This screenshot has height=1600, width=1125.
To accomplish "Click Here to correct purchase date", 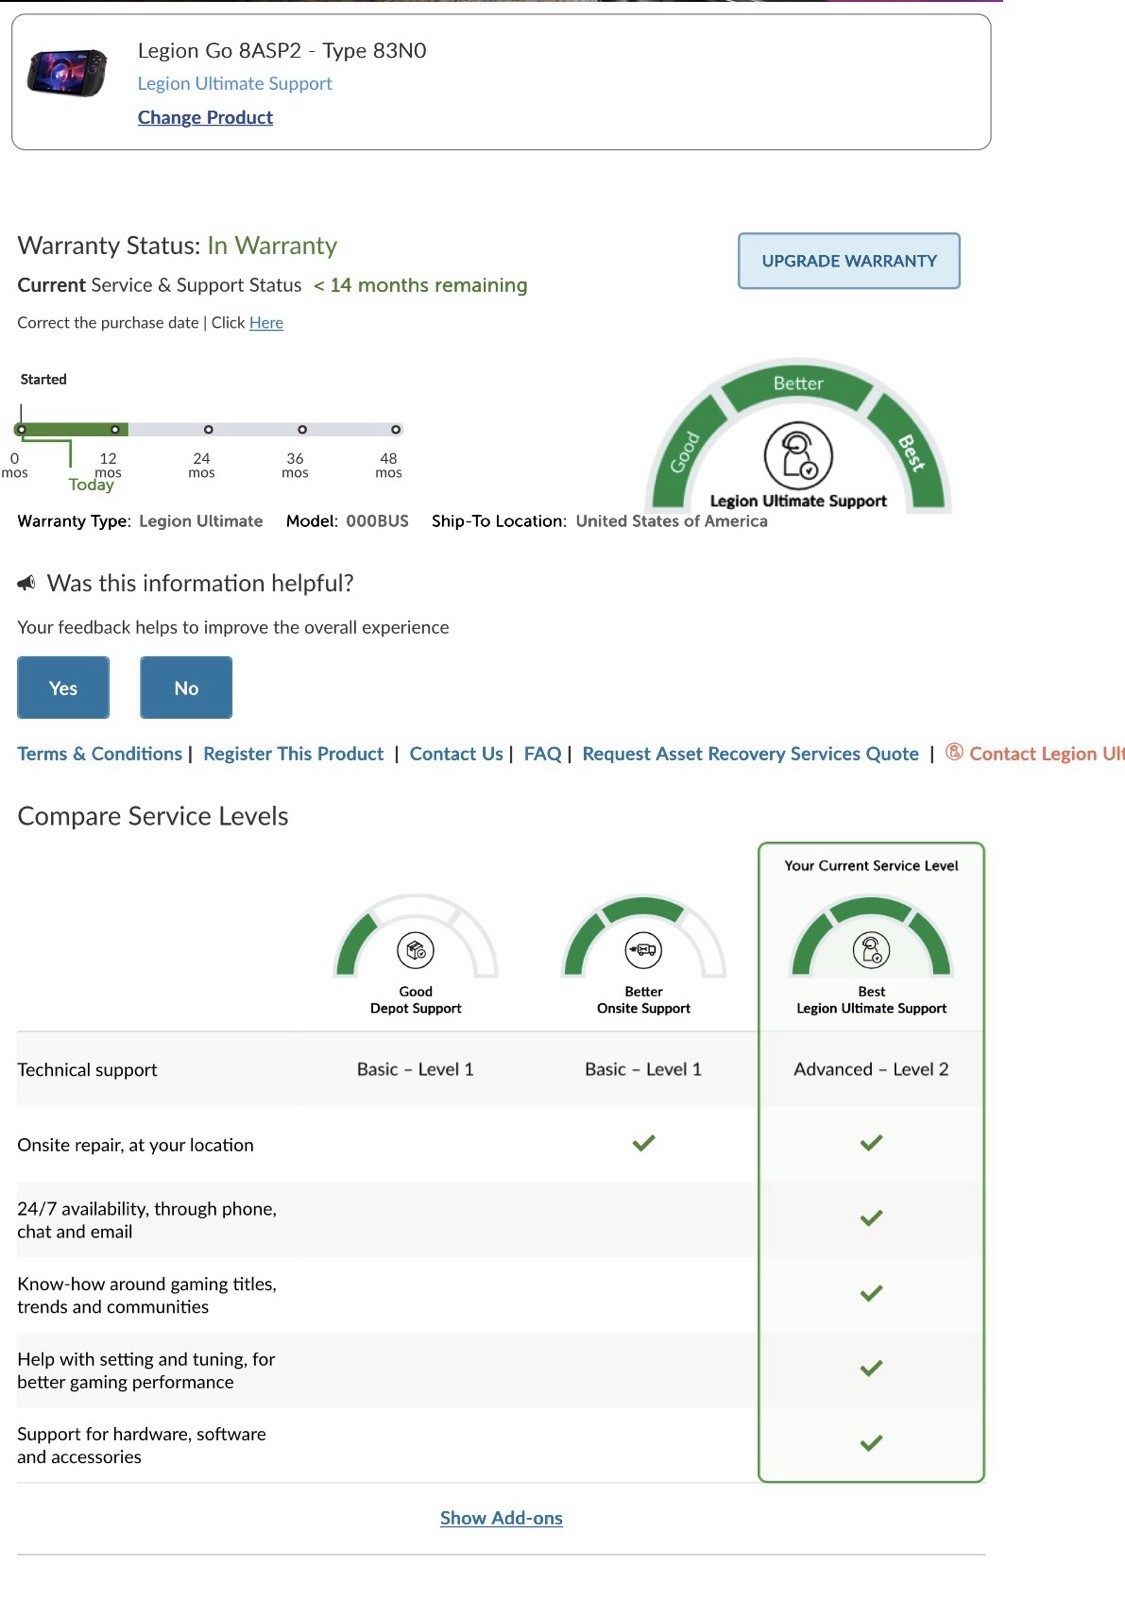I will (266, 322).
